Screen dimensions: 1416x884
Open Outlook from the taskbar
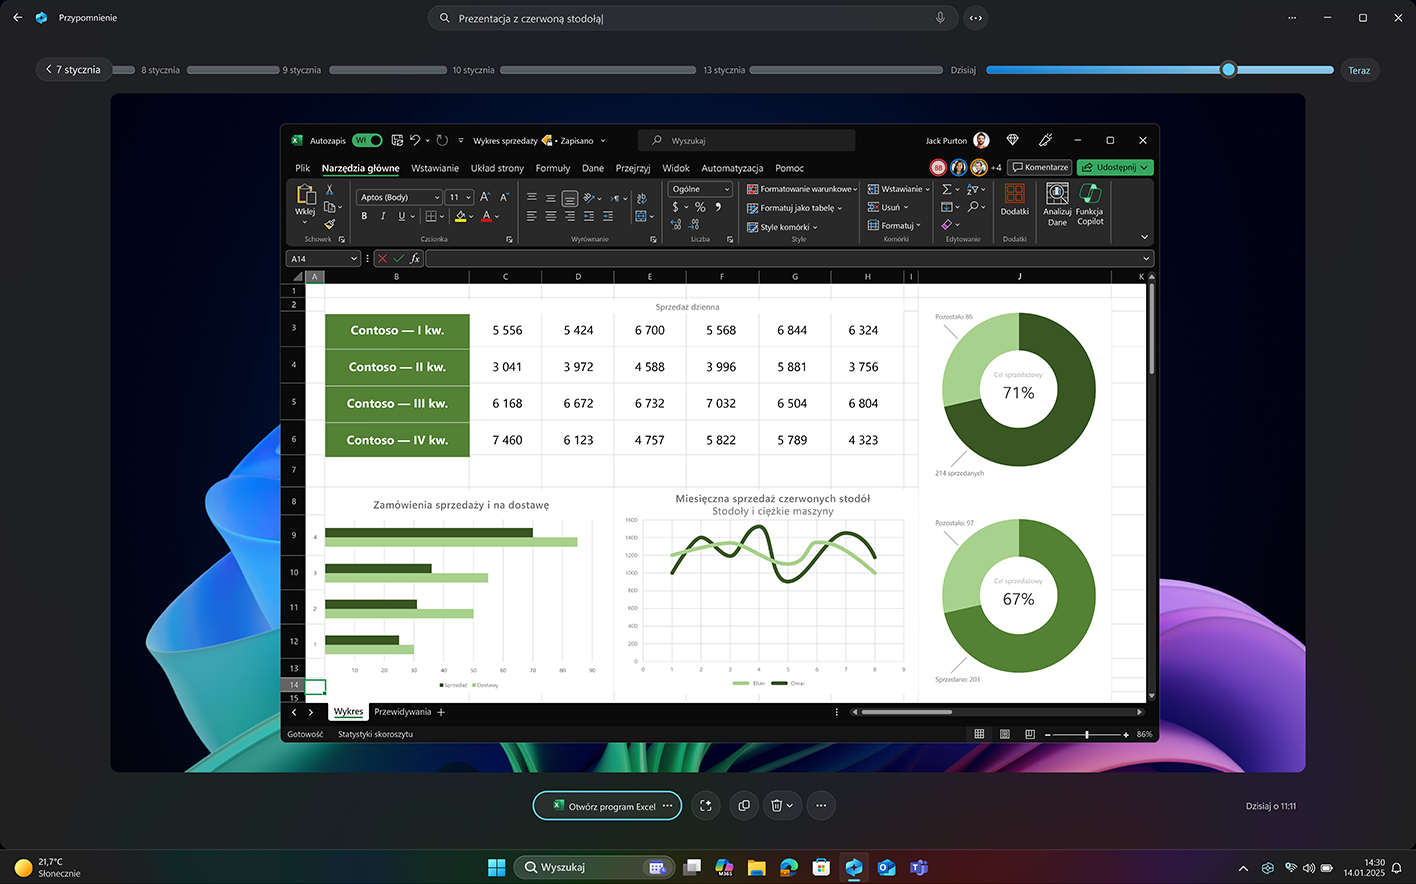[x=886, y=867]
